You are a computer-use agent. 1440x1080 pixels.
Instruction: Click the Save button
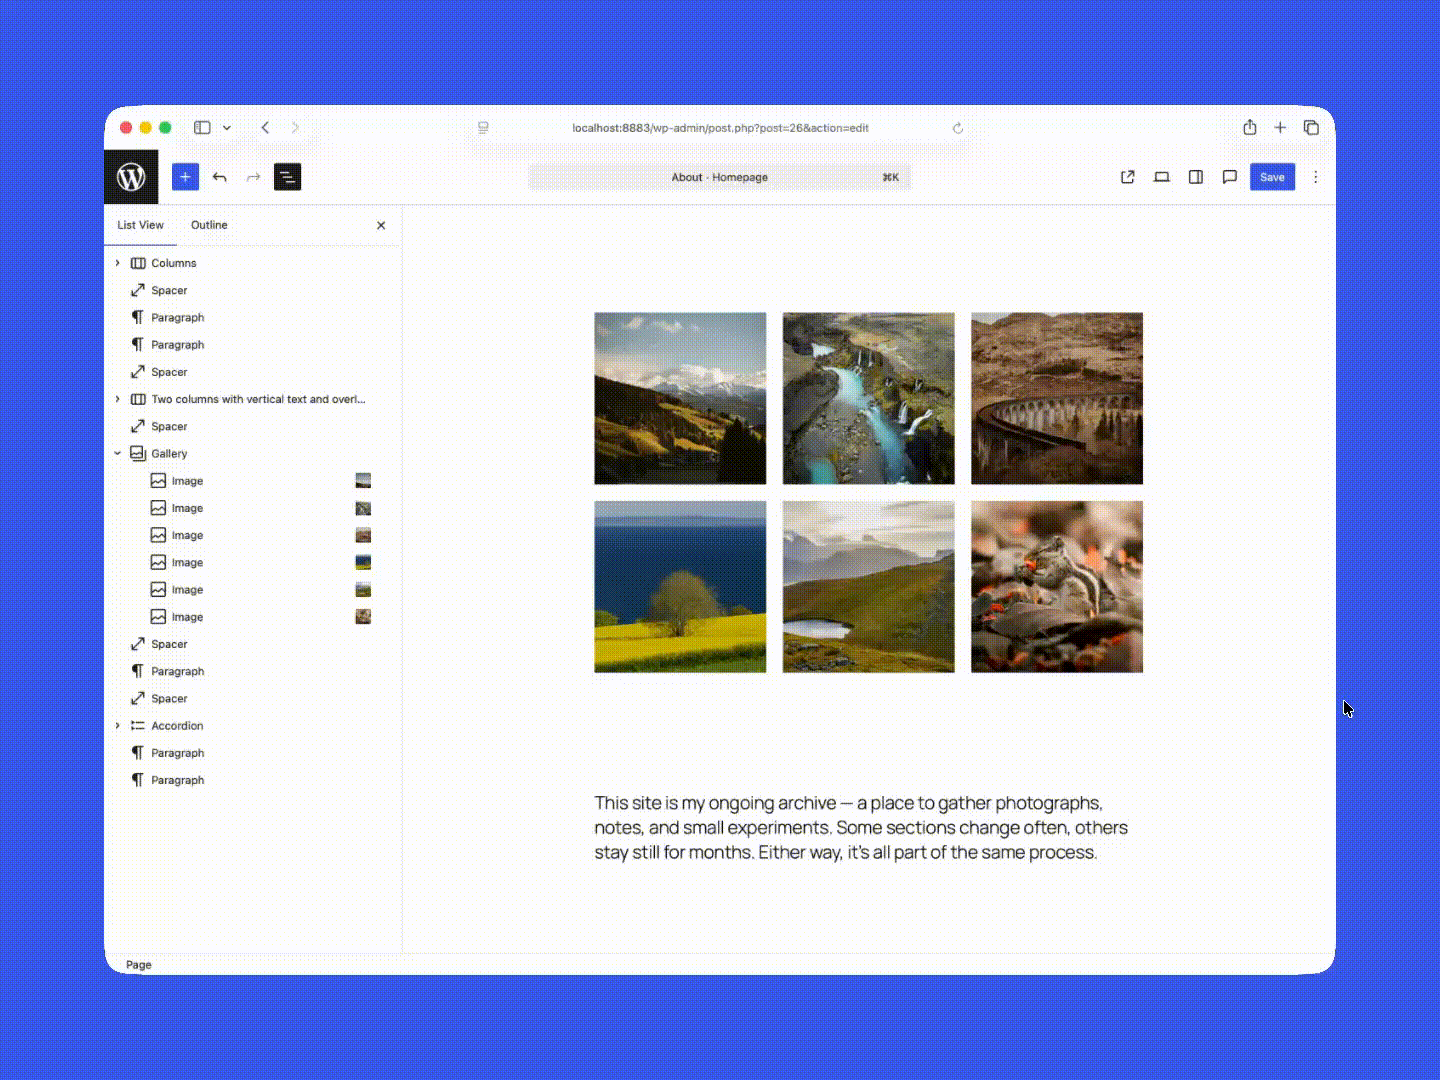tap(1272, 177)
